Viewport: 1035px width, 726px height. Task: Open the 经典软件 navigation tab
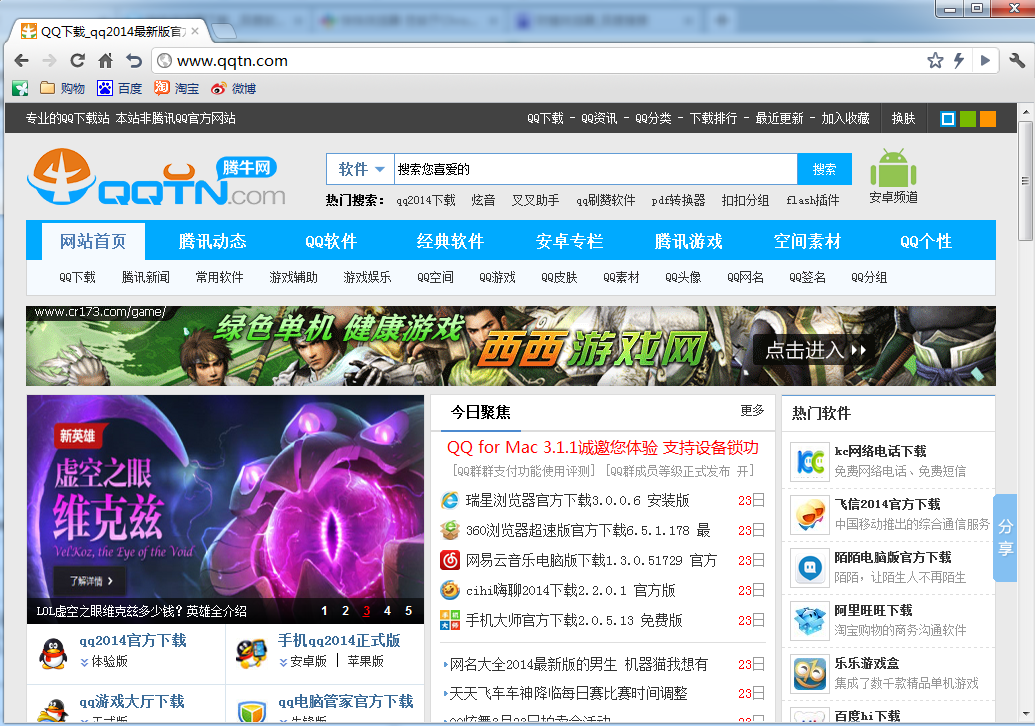[x=450, y=241]
